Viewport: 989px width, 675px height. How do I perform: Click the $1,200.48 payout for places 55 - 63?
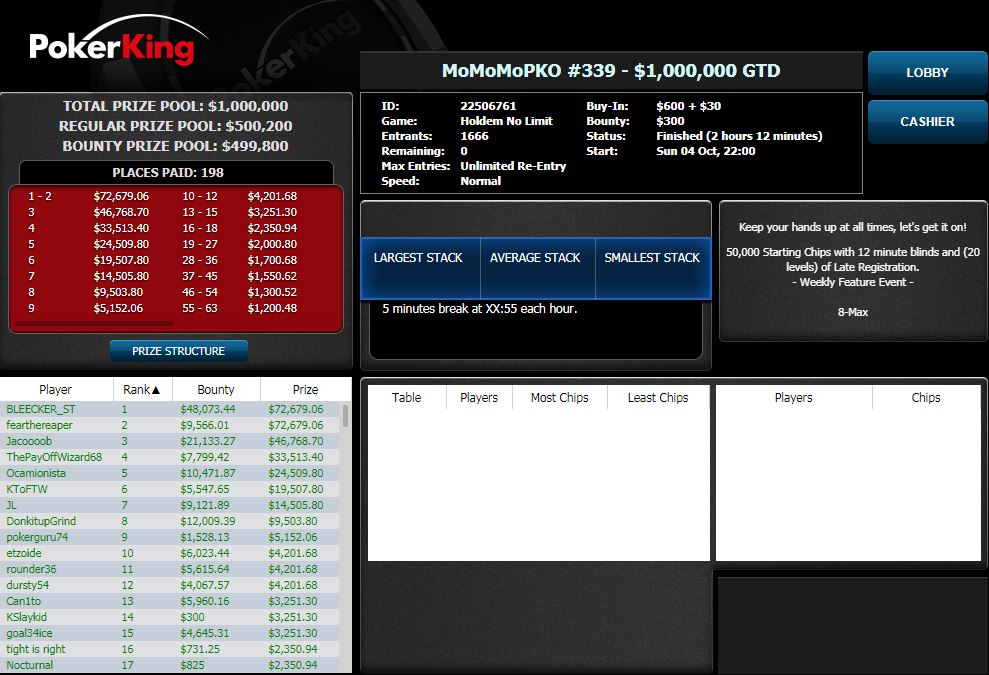[x=272, y=308]
